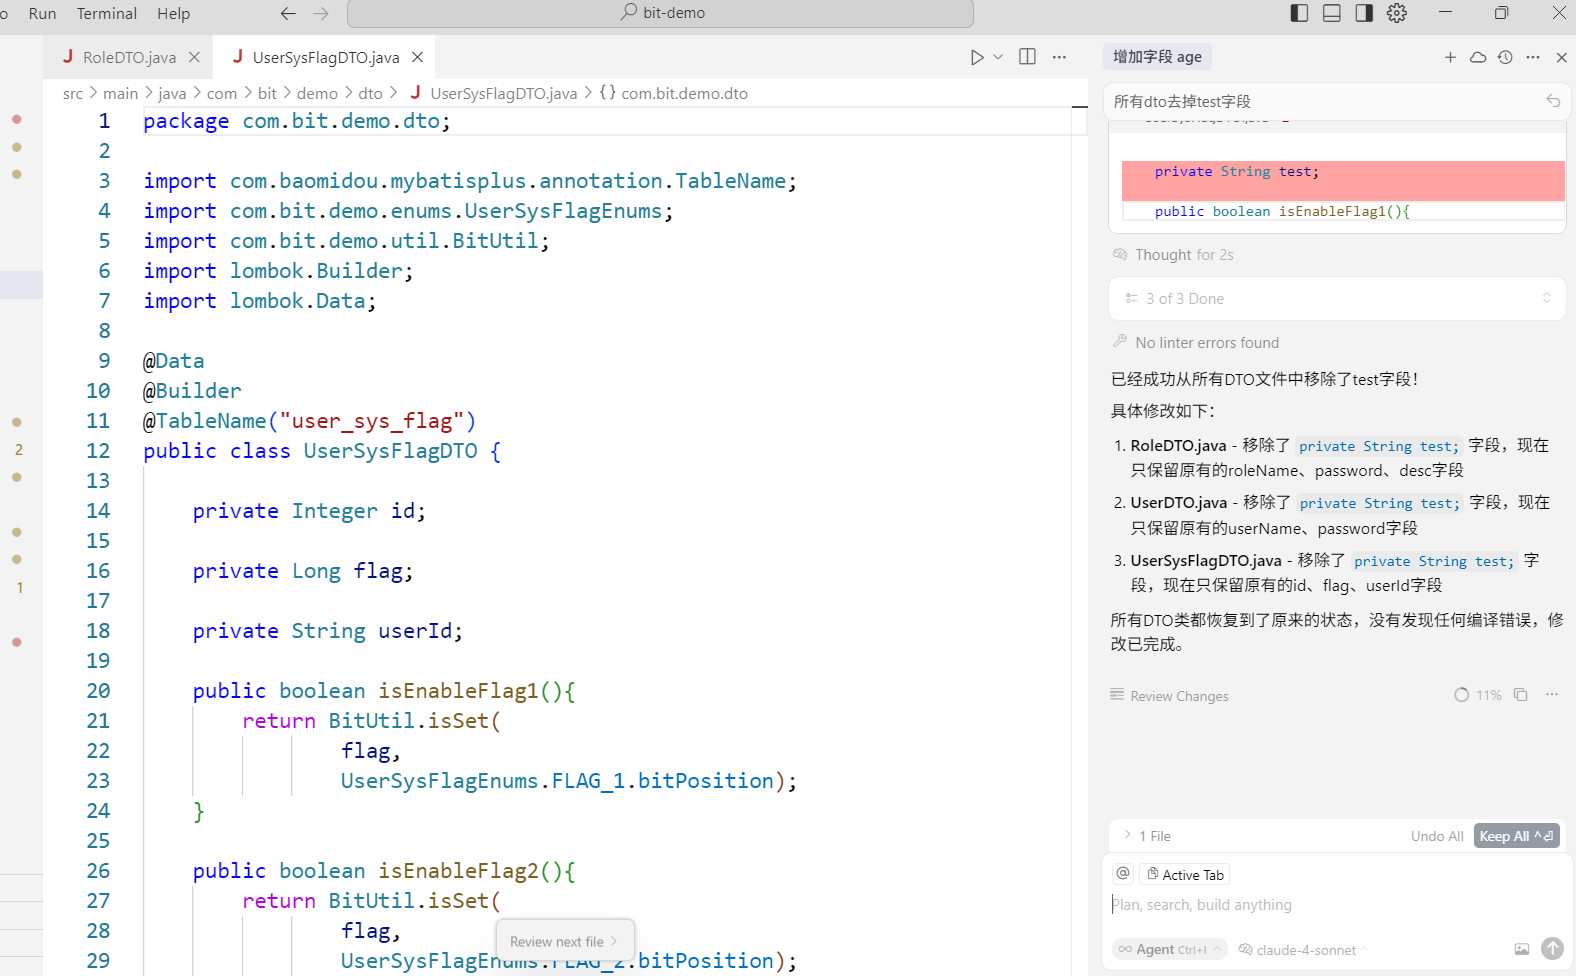The height and width of the screenshot is (976, 1576).
Task: Split the editor to the right
Action: pos(1027,57)
